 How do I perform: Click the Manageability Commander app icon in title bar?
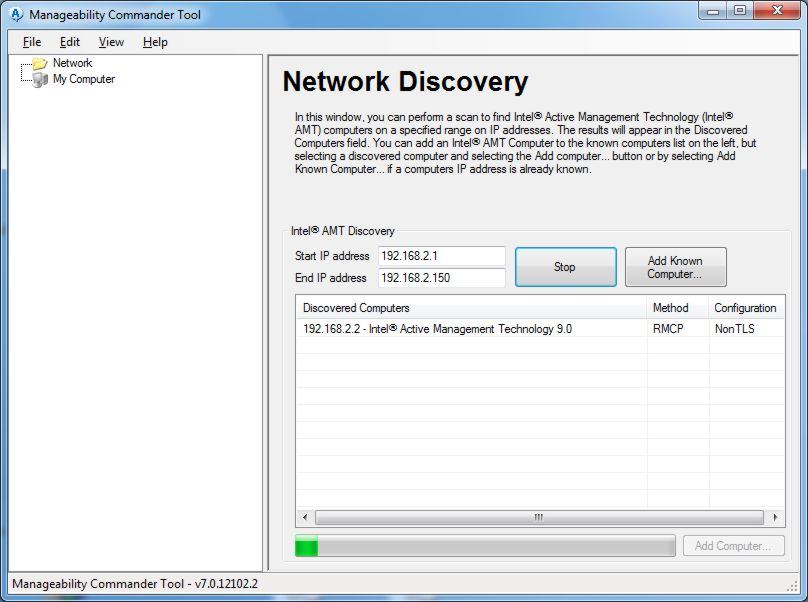16,14
